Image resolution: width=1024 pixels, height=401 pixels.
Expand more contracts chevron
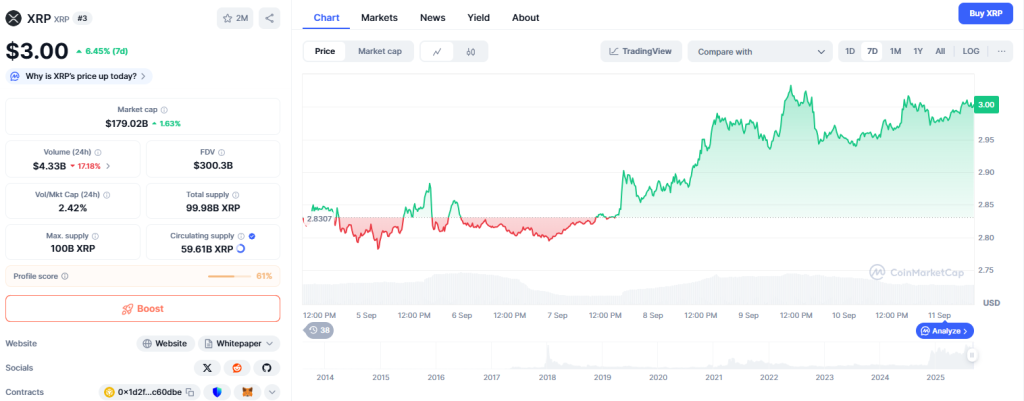click(272, 392)
